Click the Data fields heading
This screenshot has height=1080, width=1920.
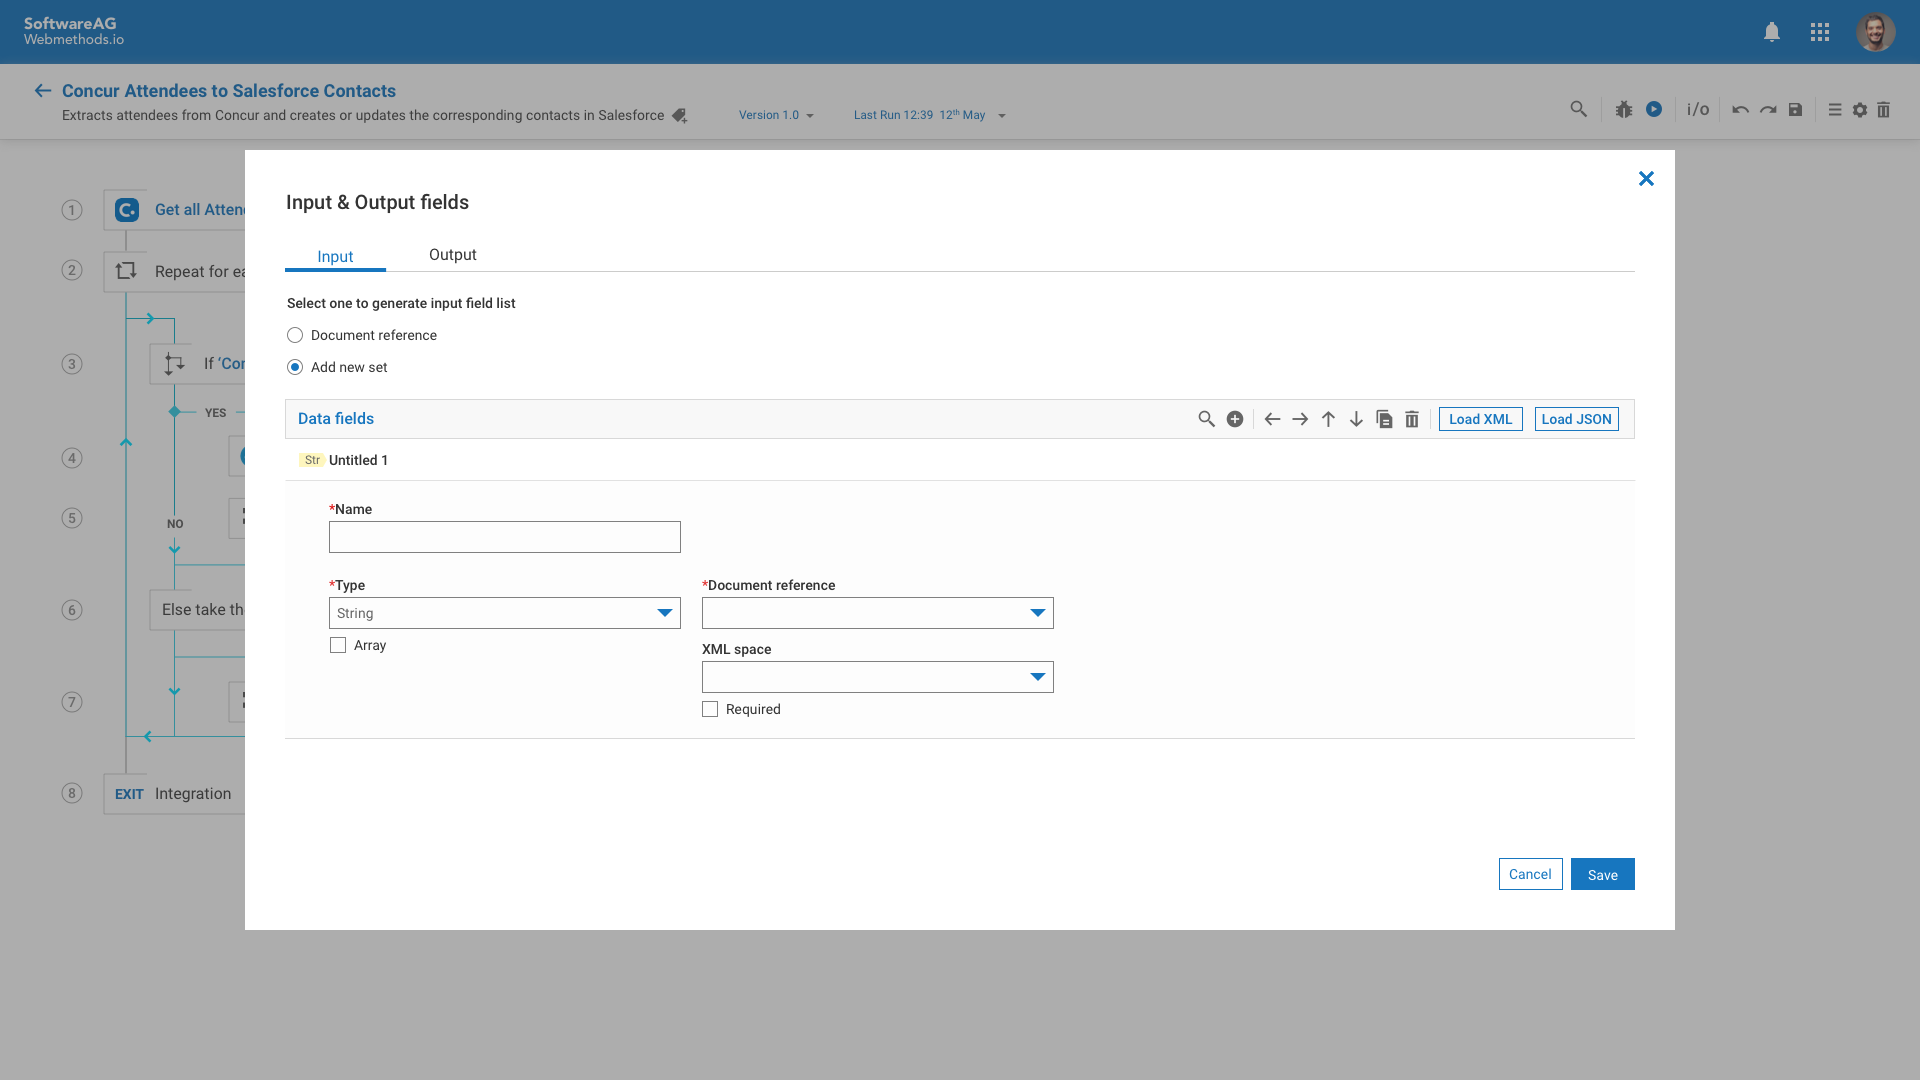(x=336, y=419)
